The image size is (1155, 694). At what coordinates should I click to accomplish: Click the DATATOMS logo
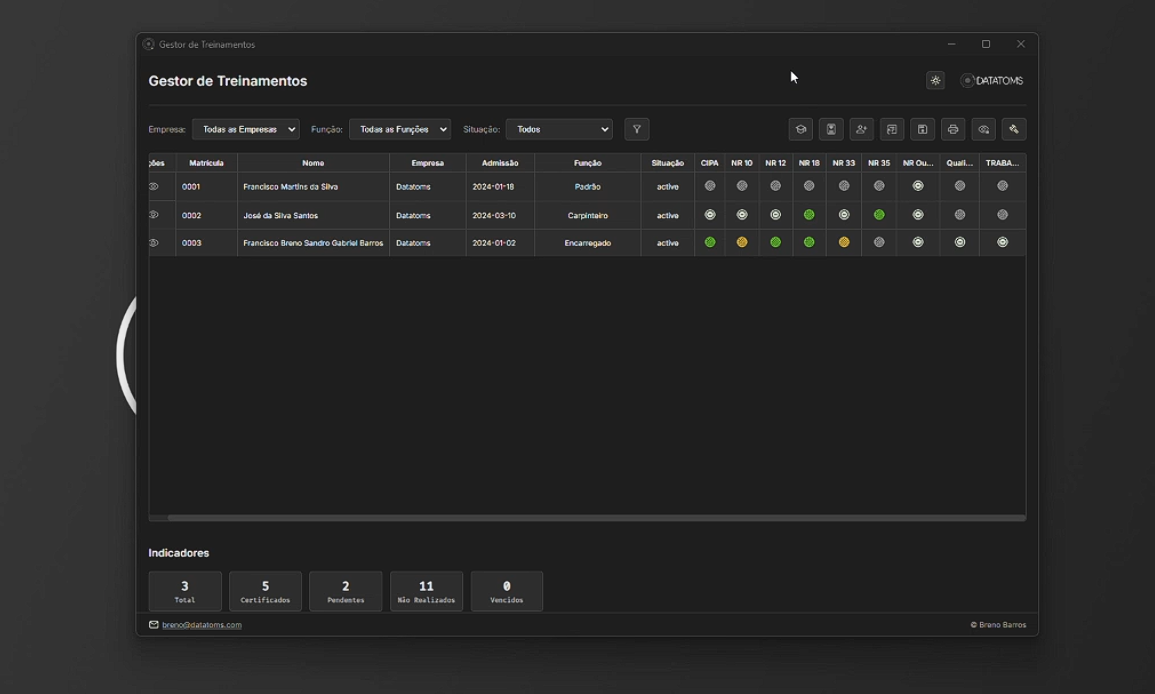tap(992, 81)
